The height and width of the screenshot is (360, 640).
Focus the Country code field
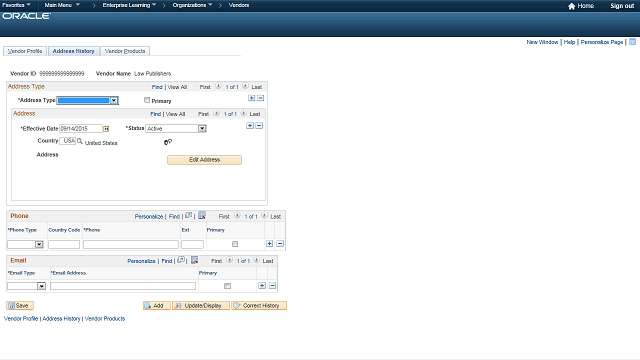[68, 141]
